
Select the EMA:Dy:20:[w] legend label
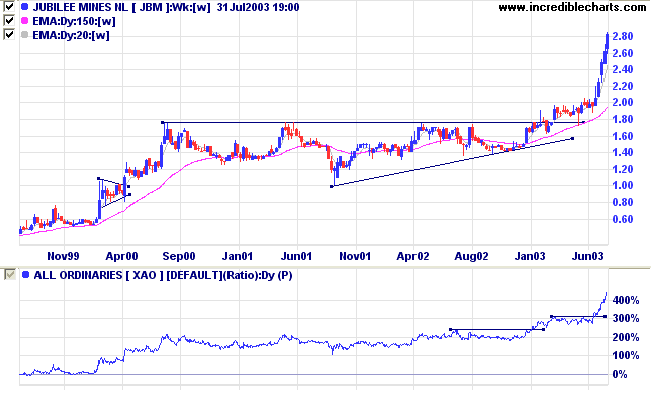[71, 35]
